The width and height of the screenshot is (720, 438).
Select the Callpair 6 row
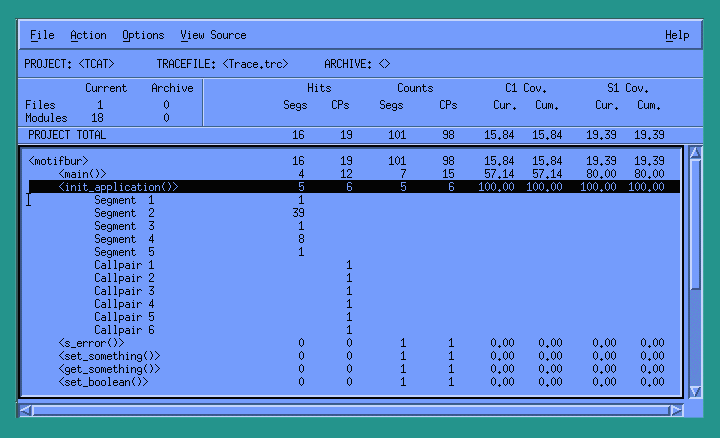124,330
